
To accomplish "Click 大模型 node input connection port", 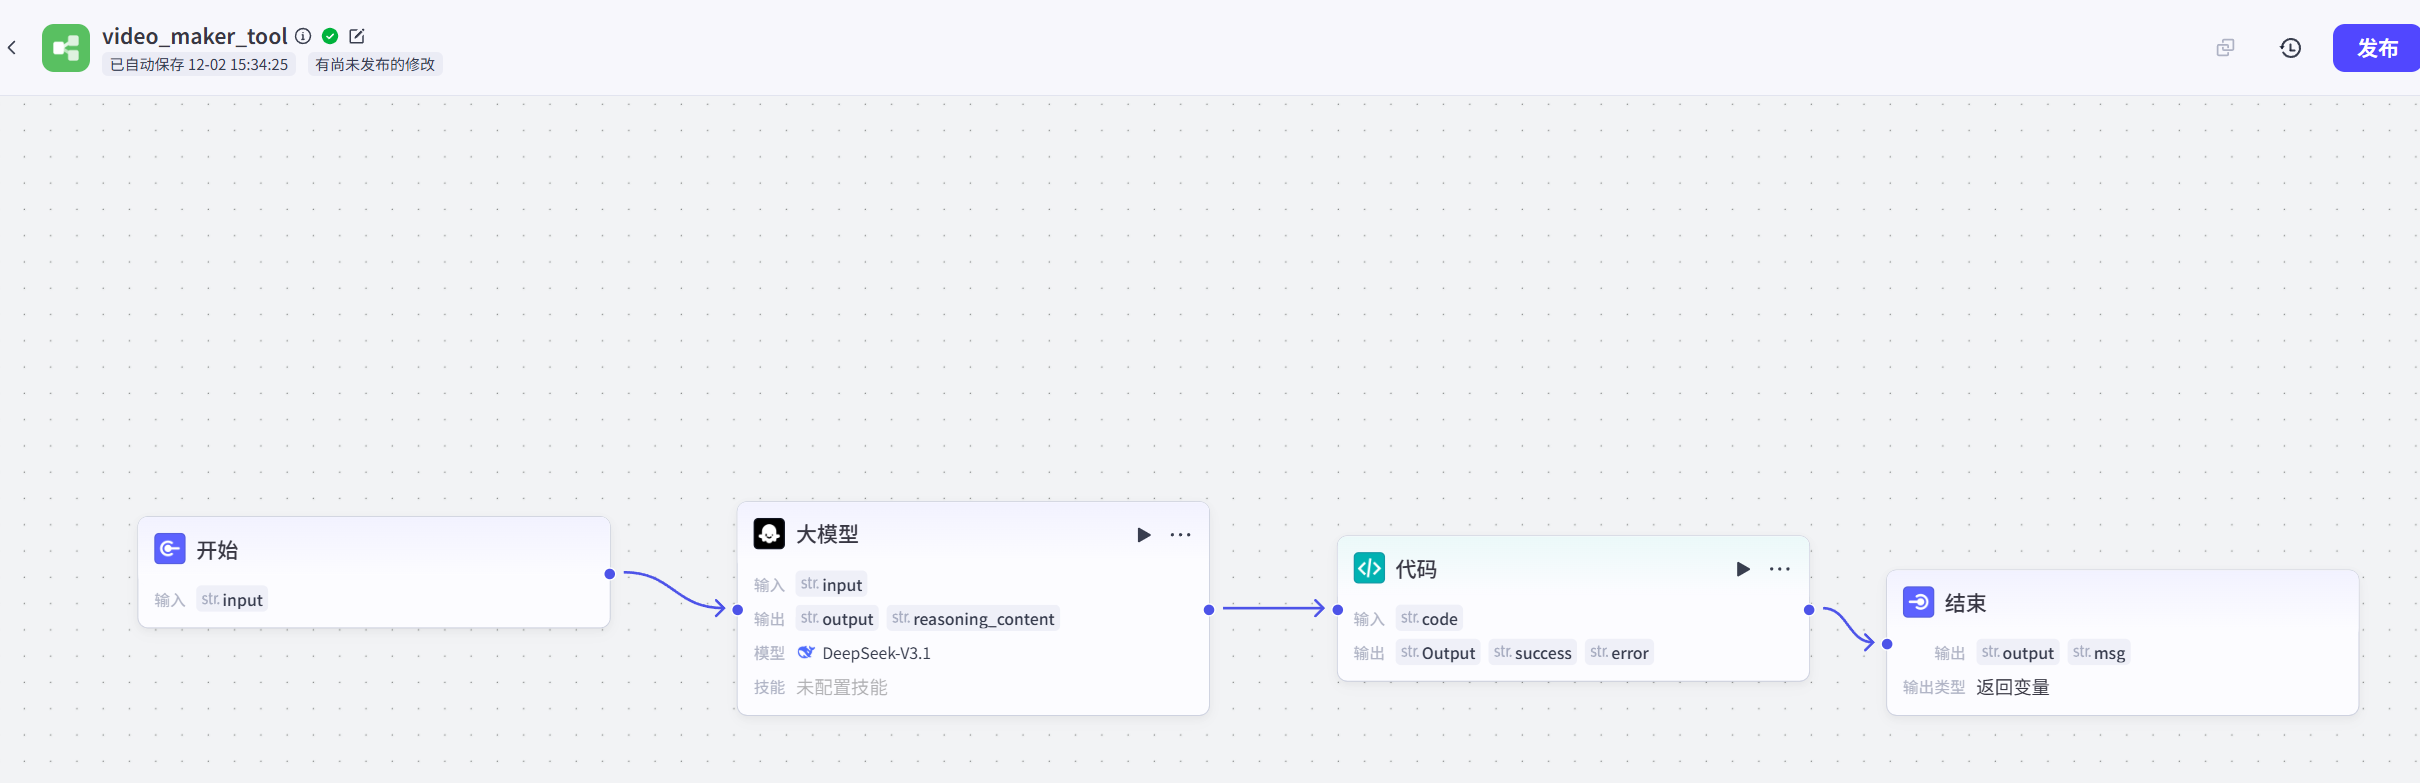I will [738, 609].
